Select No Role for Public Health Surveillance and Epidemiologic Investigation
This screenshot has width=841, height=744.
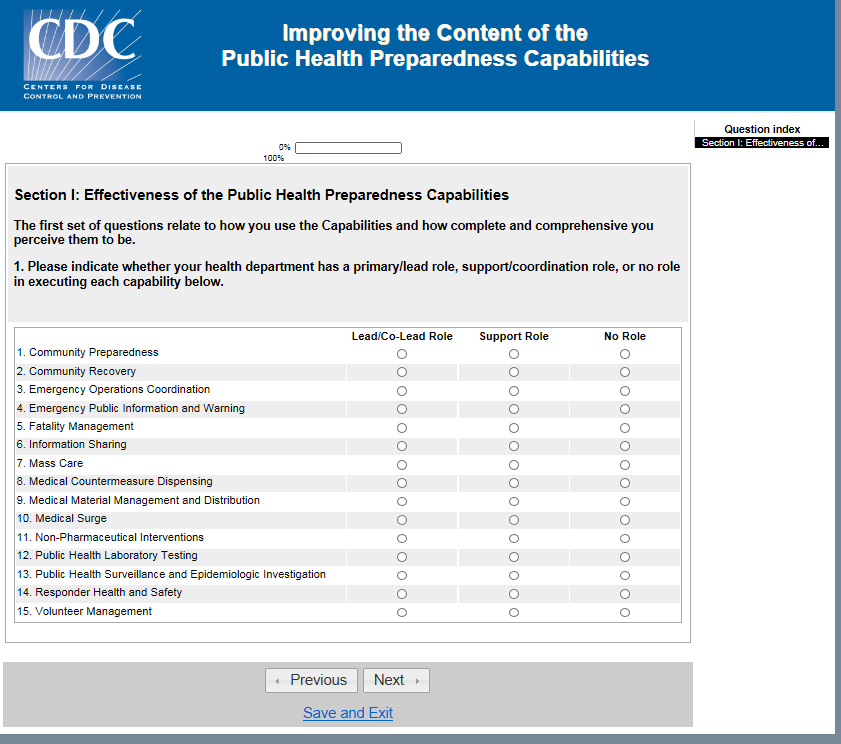625,576
